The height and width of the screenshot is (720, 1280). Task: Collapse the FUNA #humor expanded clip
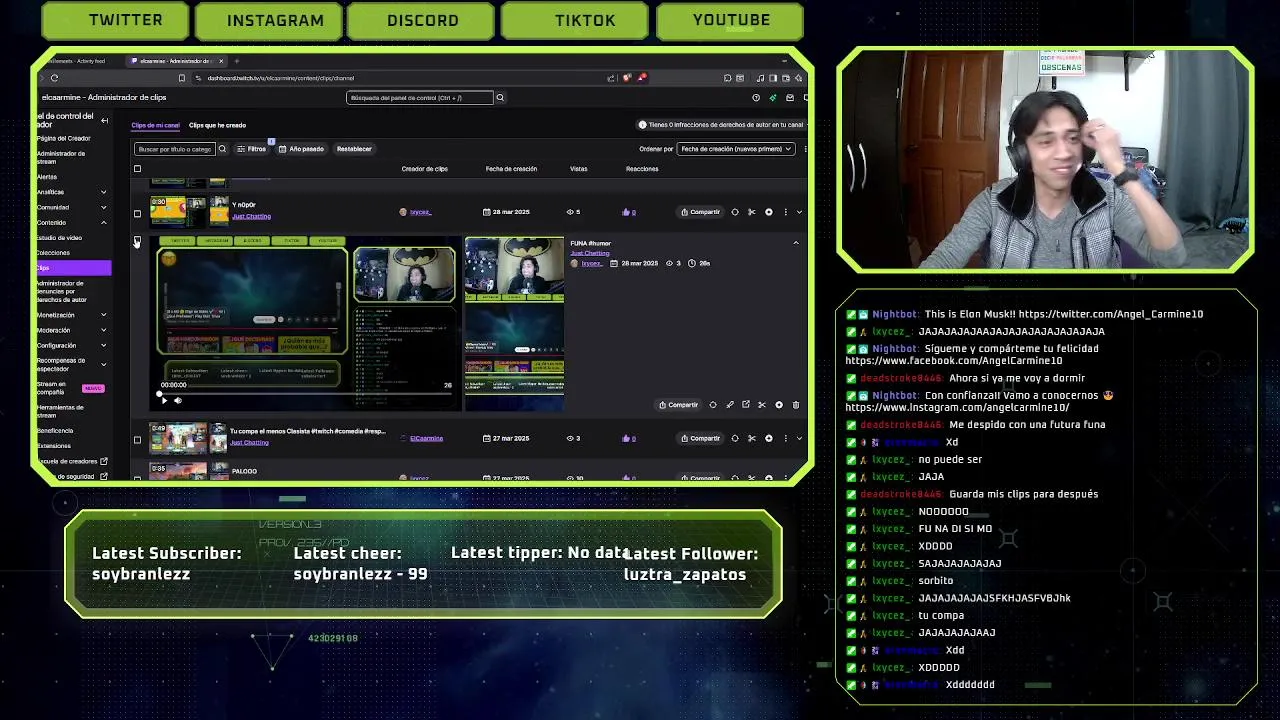(x=796, y=243)
